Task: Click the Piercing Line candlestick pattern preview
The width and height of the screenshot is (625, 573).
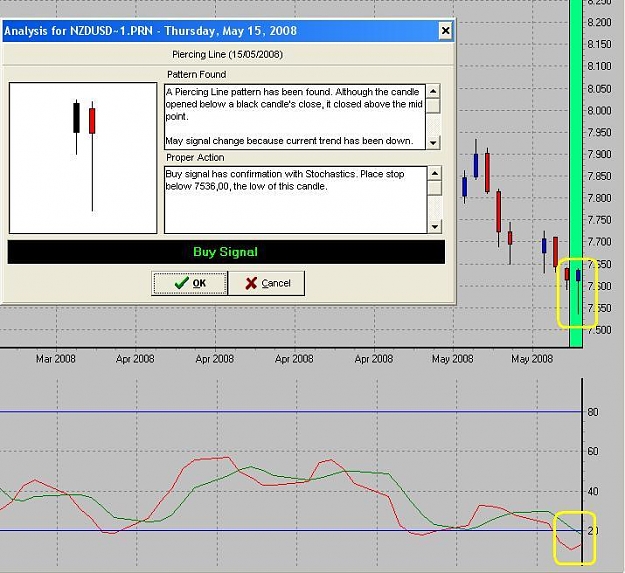Action: [83, 158]
